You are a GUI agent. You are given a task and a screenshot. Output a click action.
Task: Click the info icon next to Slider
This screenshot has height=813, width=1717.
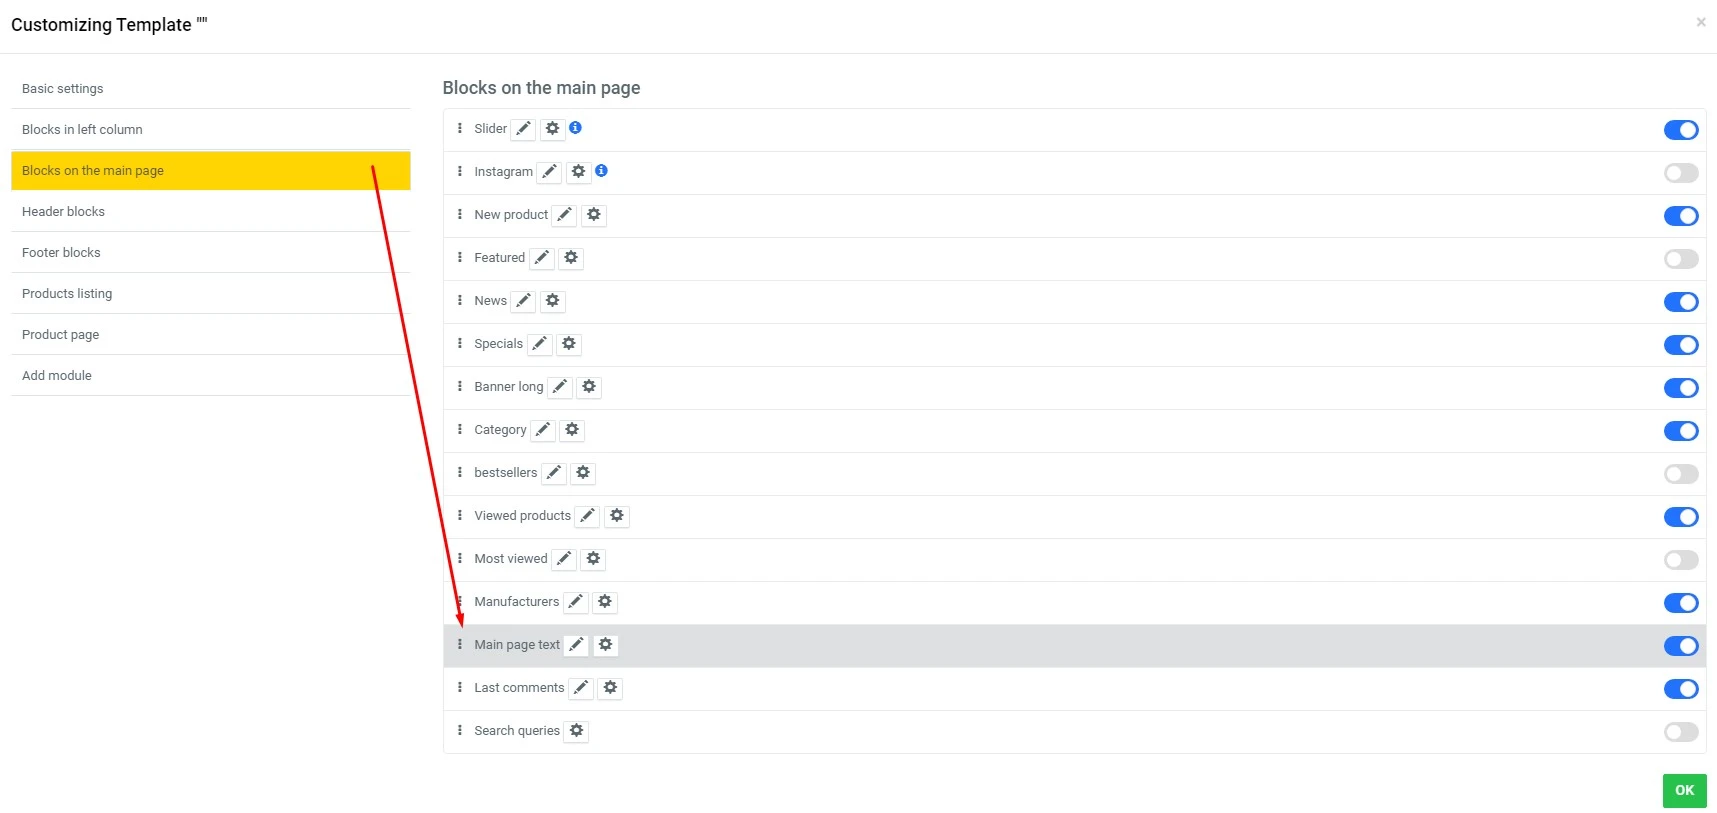575,128
